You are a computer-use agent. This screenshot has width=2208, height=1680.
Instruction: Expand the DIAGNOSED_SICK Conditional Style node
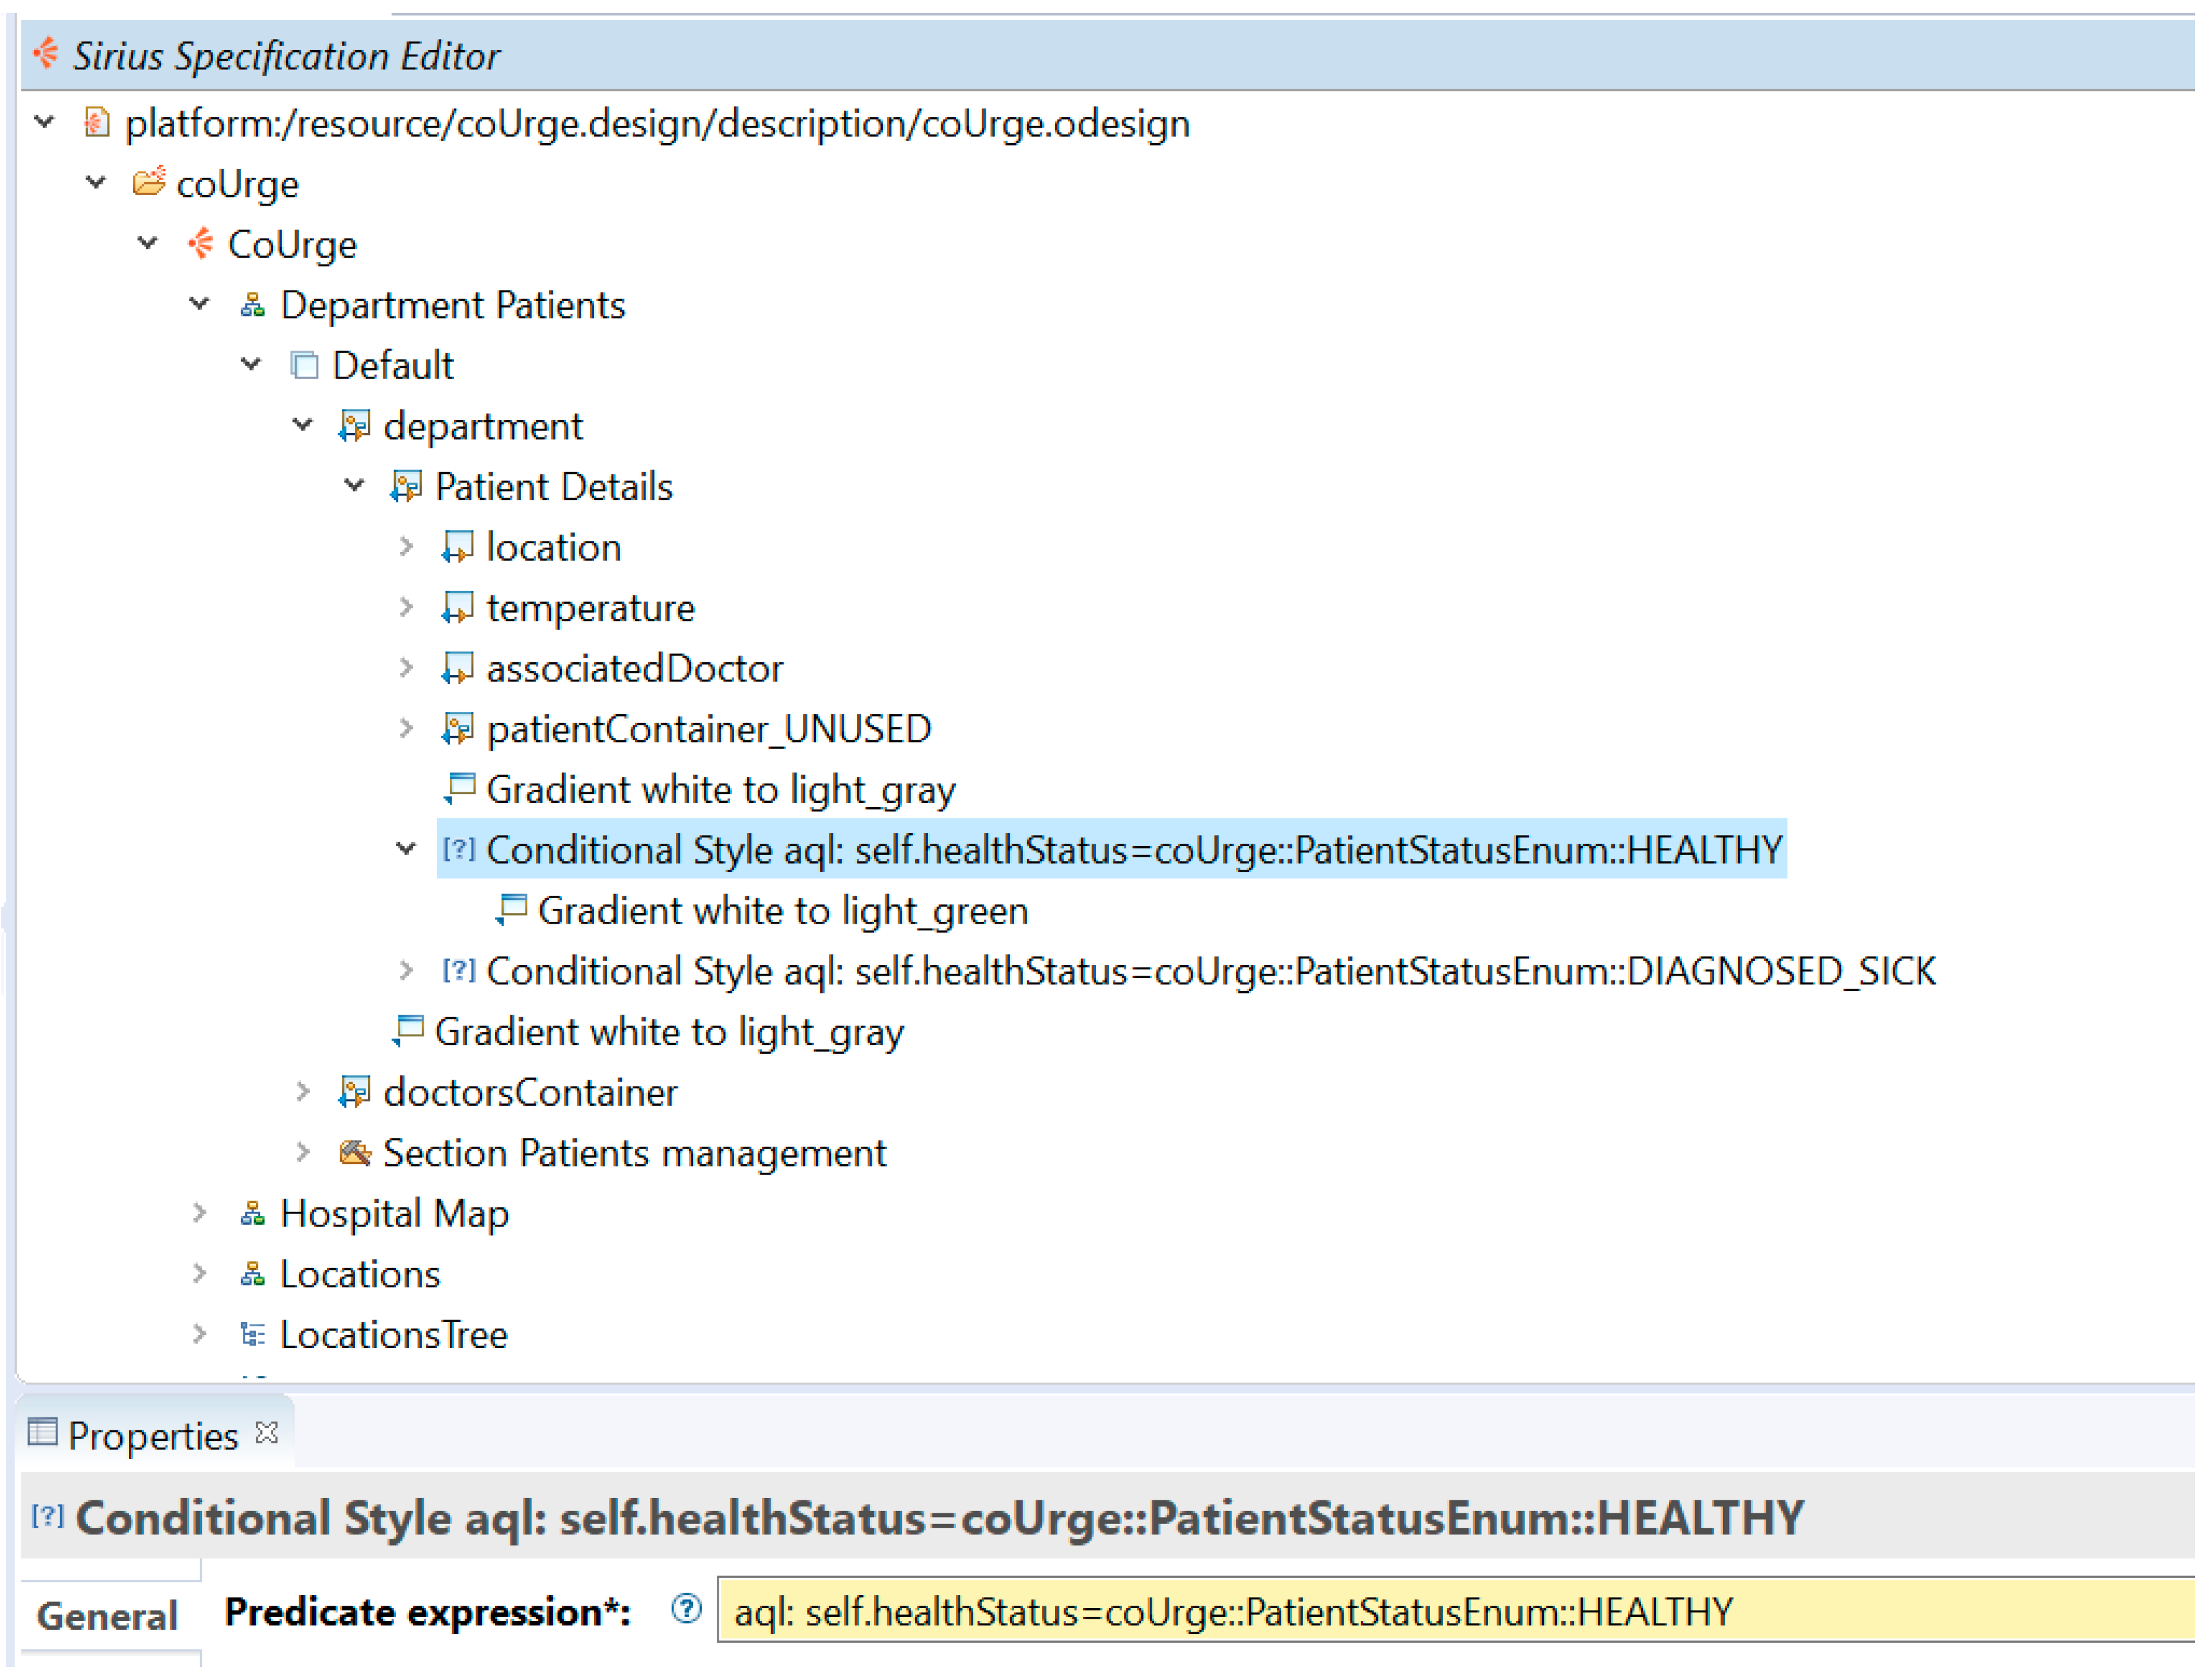(x=406, y=972)
